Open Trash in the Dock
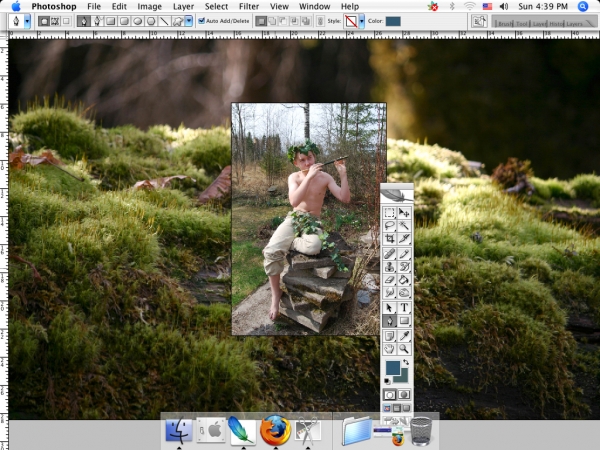 coord(421,431)
